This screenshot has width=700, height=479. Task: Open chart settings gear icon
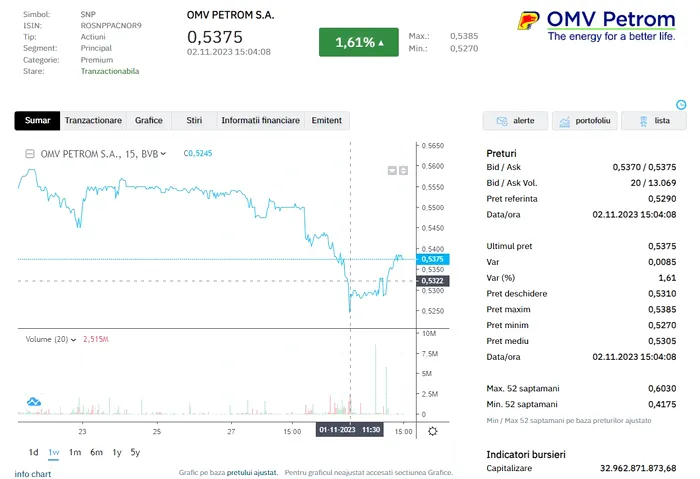pyautogui.click(x=433, y=431)
